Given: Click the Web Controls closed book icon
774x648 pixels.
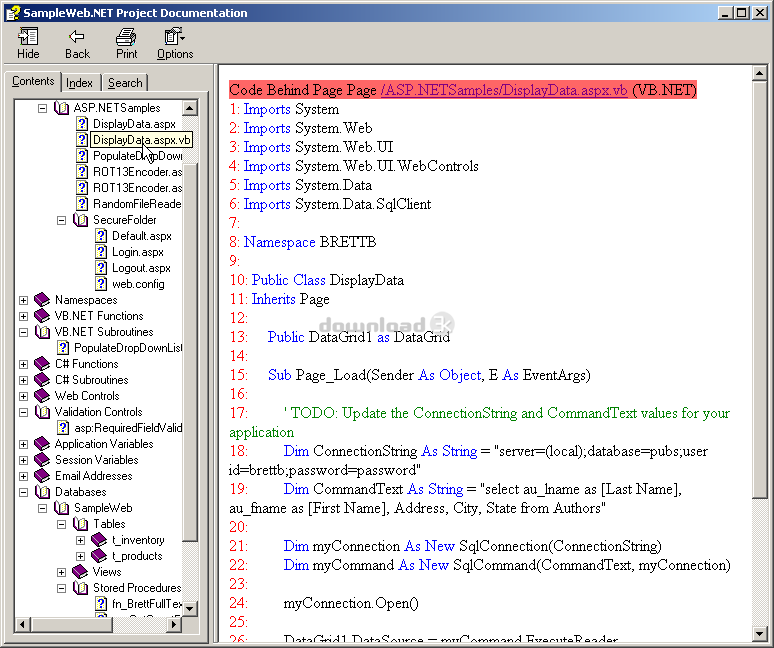Looking at the screenshot, I should pos(42,396).
